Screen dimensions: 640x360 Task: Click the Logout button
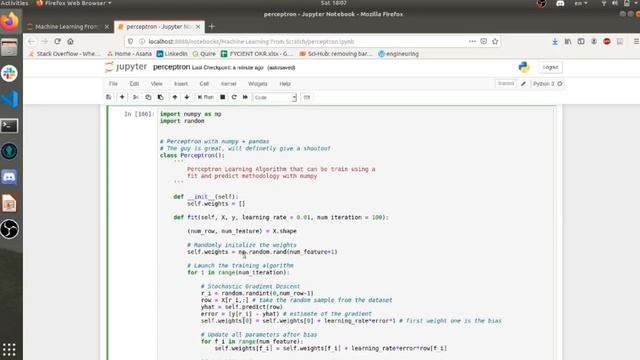tap(550, 67)
